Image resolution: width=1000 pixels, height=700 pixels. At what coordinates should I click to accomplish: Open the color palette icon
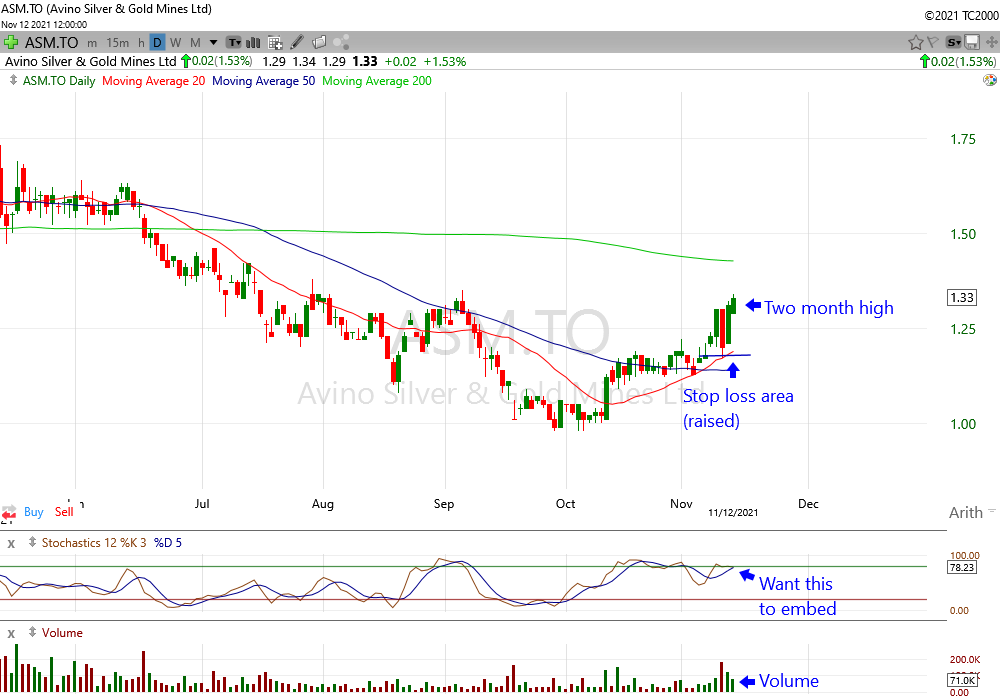click(990, 80)
